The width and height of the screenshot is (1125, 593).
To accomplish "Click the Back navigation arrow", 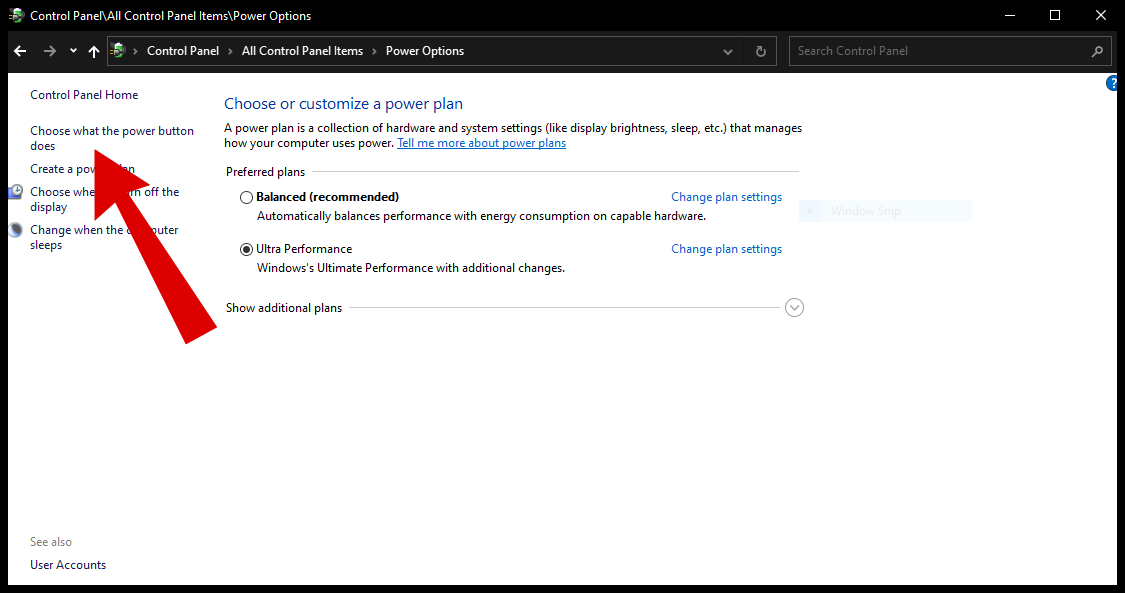I will click(20, 51).
